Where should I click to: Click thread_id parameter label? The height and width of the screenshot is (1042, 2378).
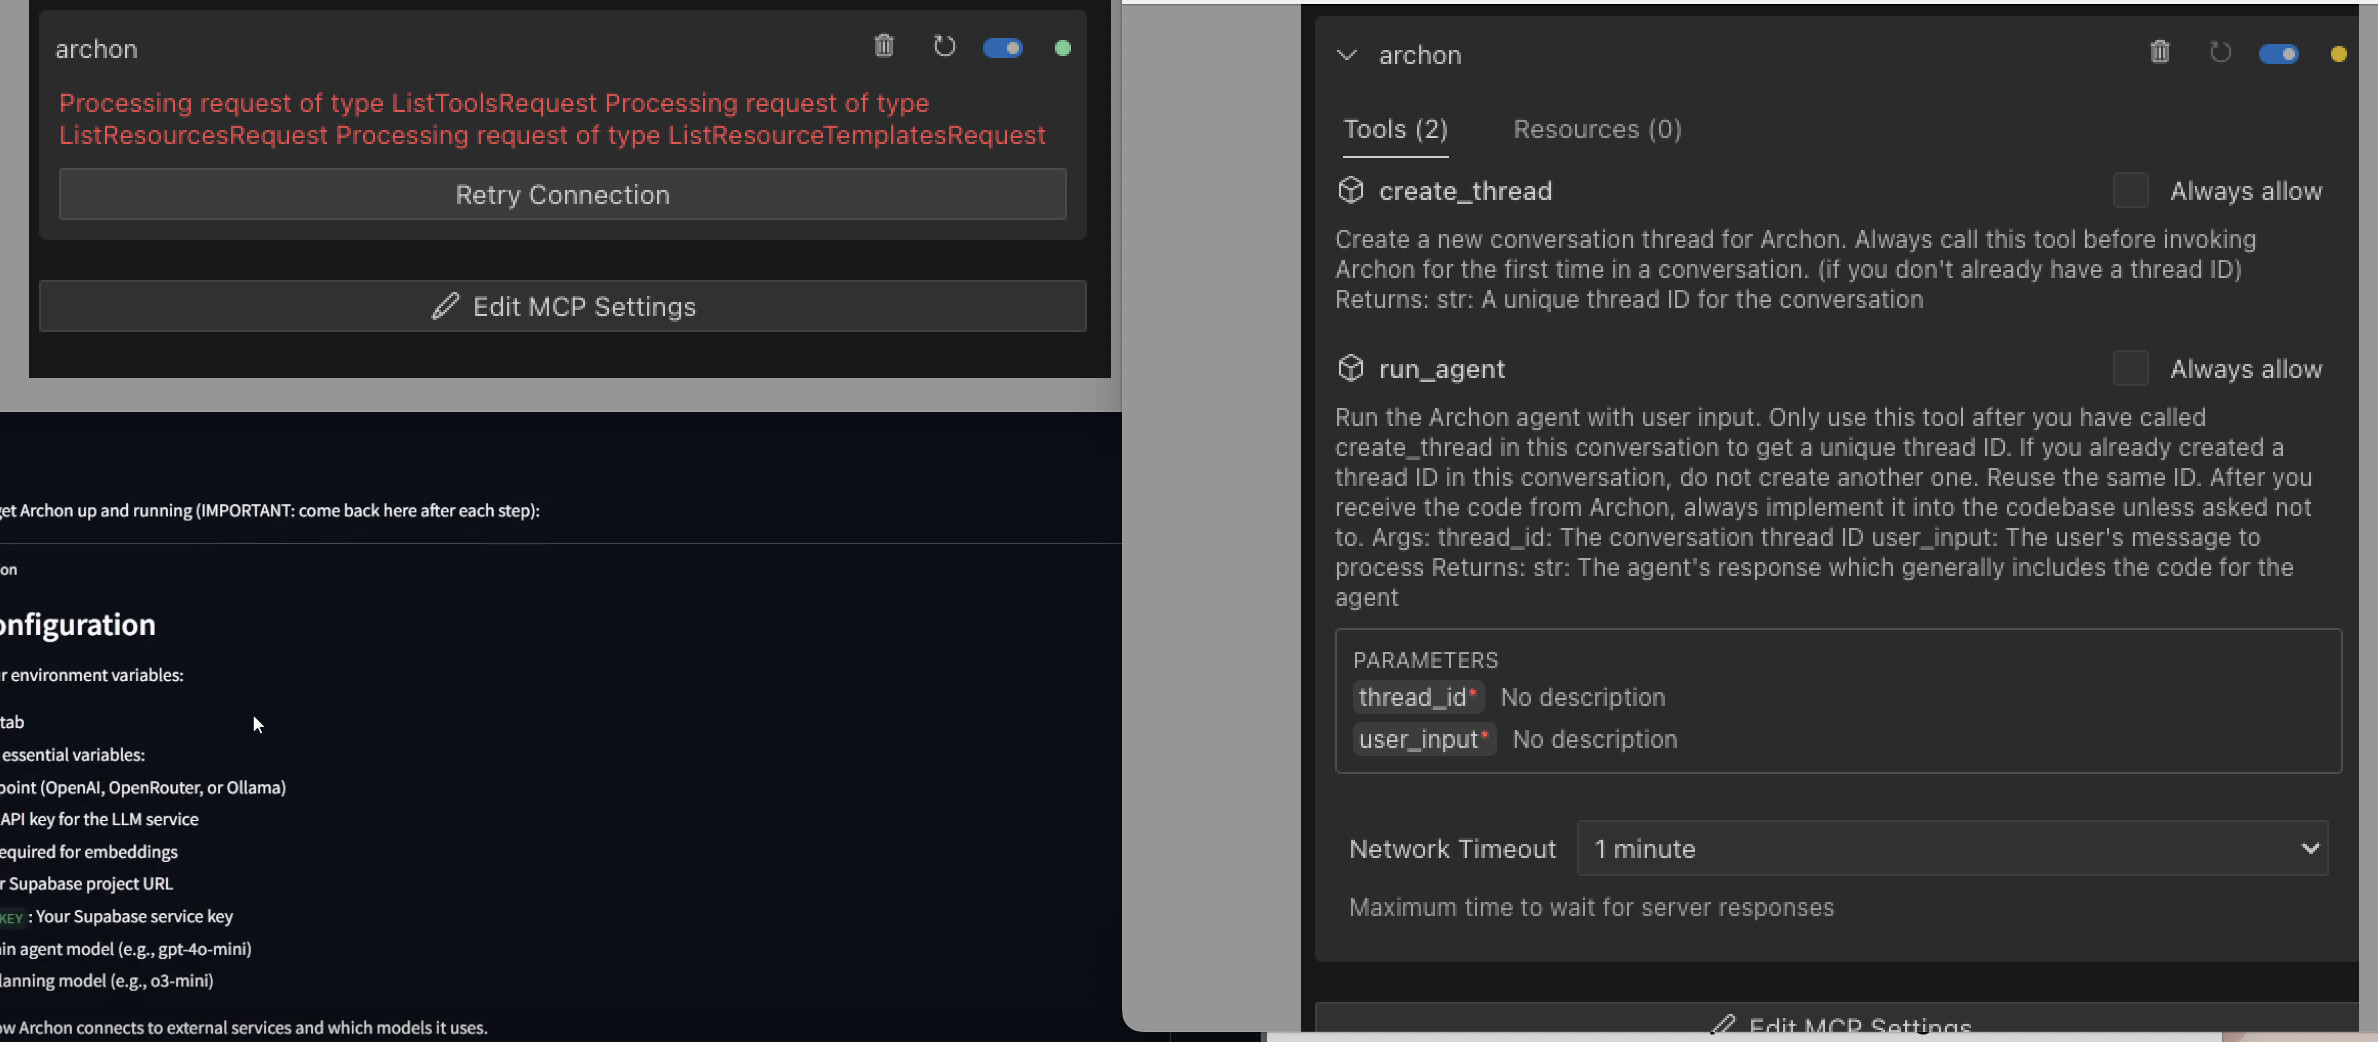click(x=1418, y=697)
